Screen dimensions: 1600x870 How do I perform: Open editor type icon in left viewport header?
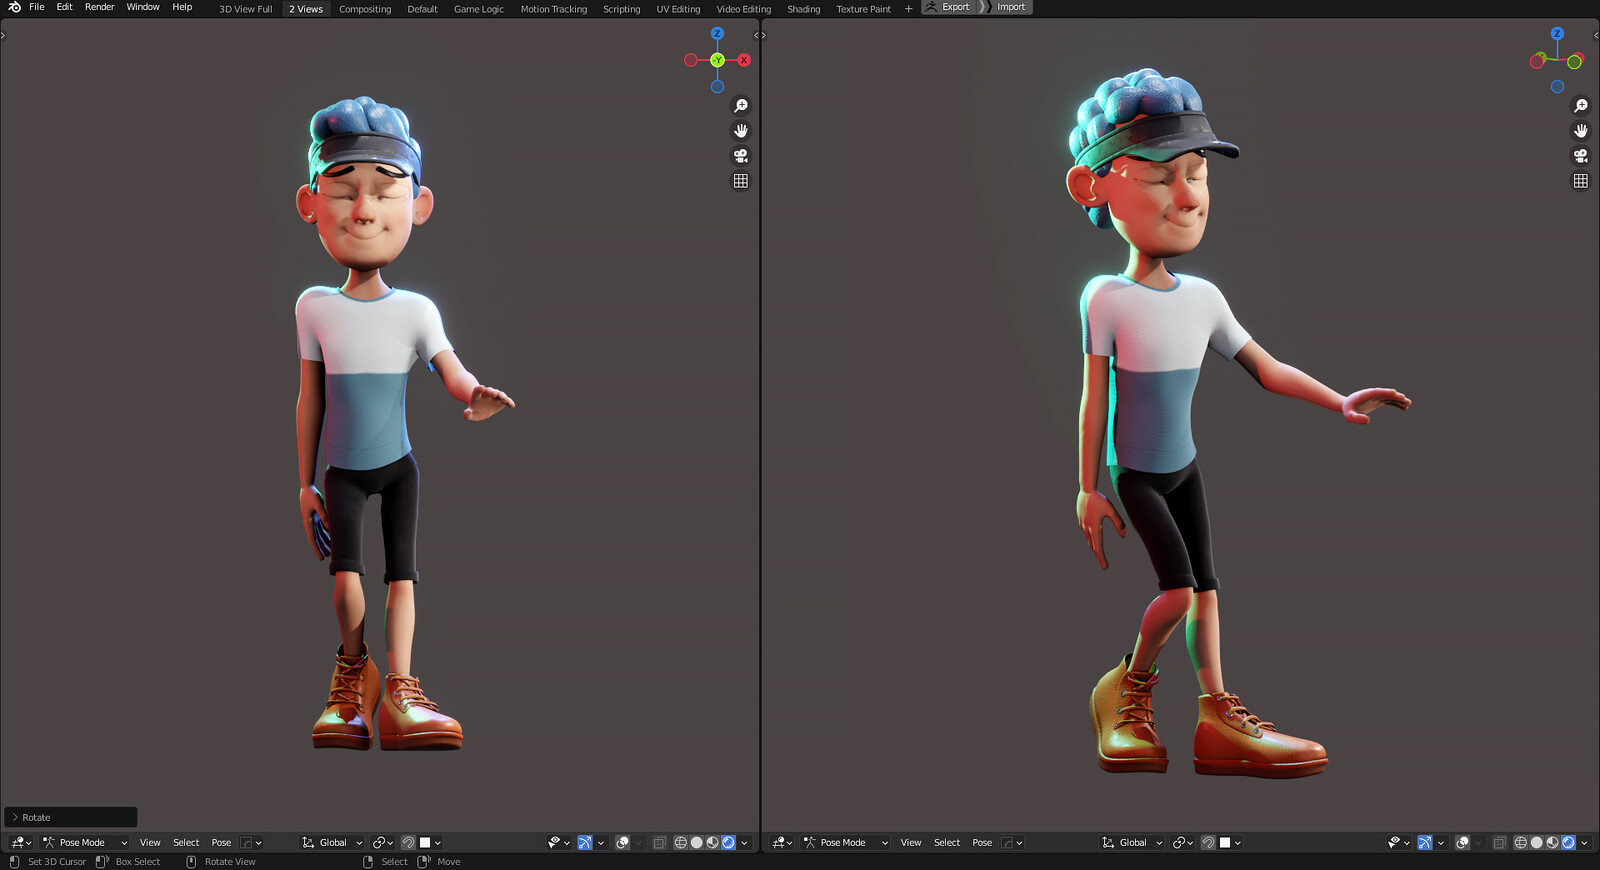(x=21, y=843)
